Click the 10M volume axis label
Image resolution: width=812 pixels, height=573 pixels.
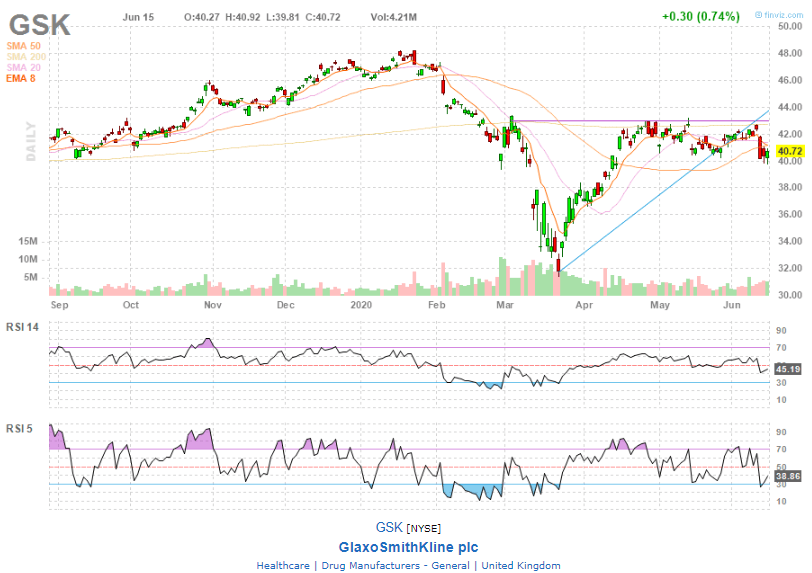(x=28, y=259)
